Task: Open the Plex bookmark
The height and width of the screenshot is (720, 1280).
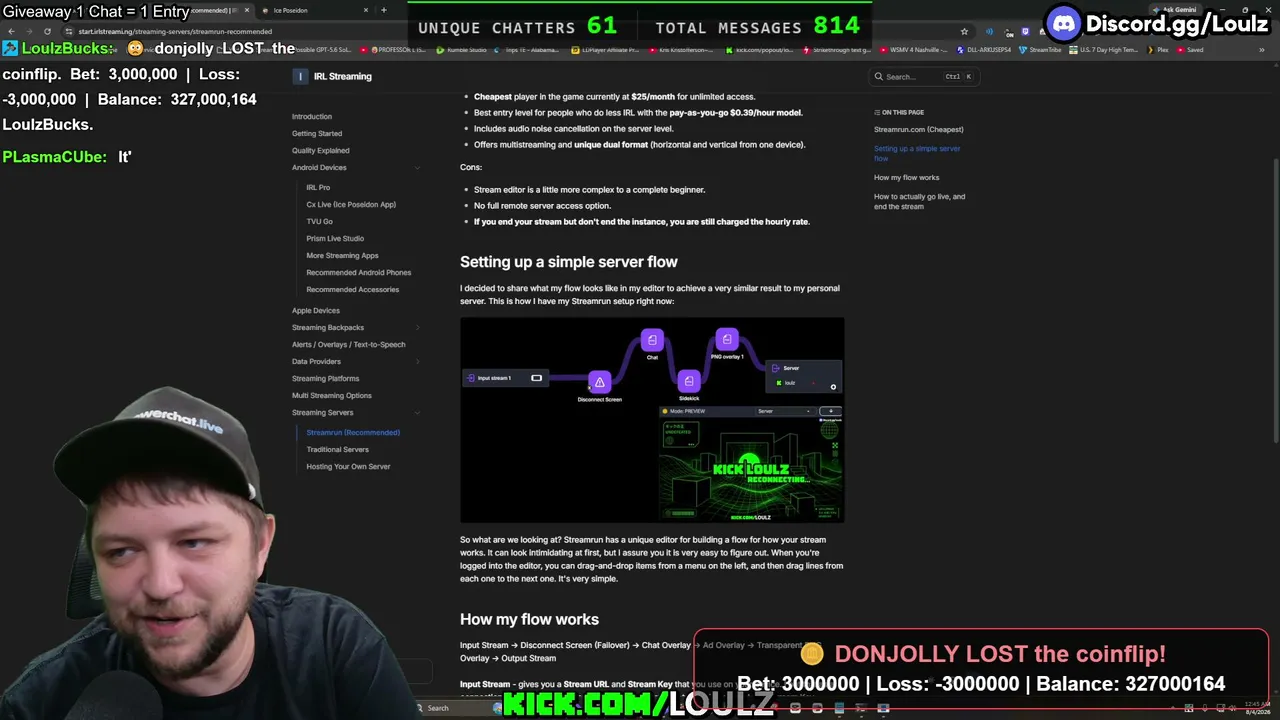Action: click(x=1158, y=50)
